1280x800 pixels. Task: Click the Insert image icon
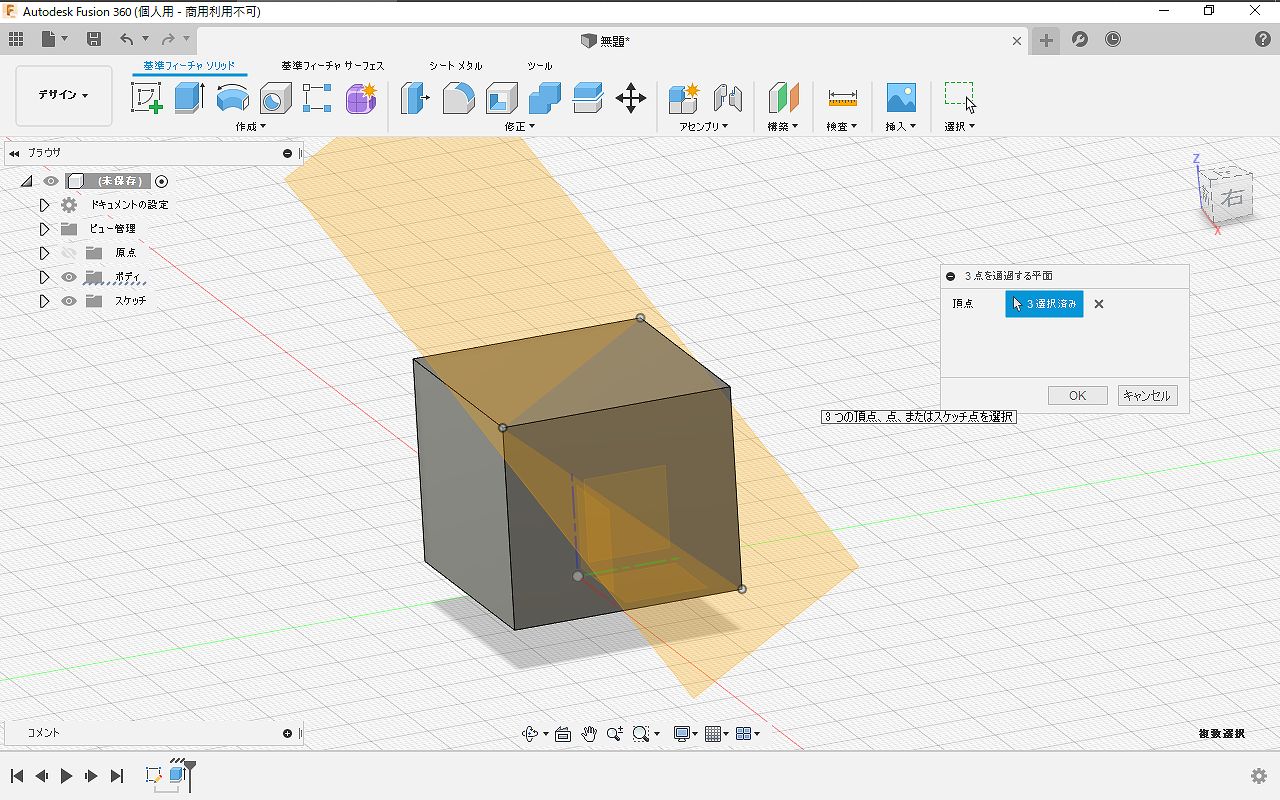pos(901,98)
